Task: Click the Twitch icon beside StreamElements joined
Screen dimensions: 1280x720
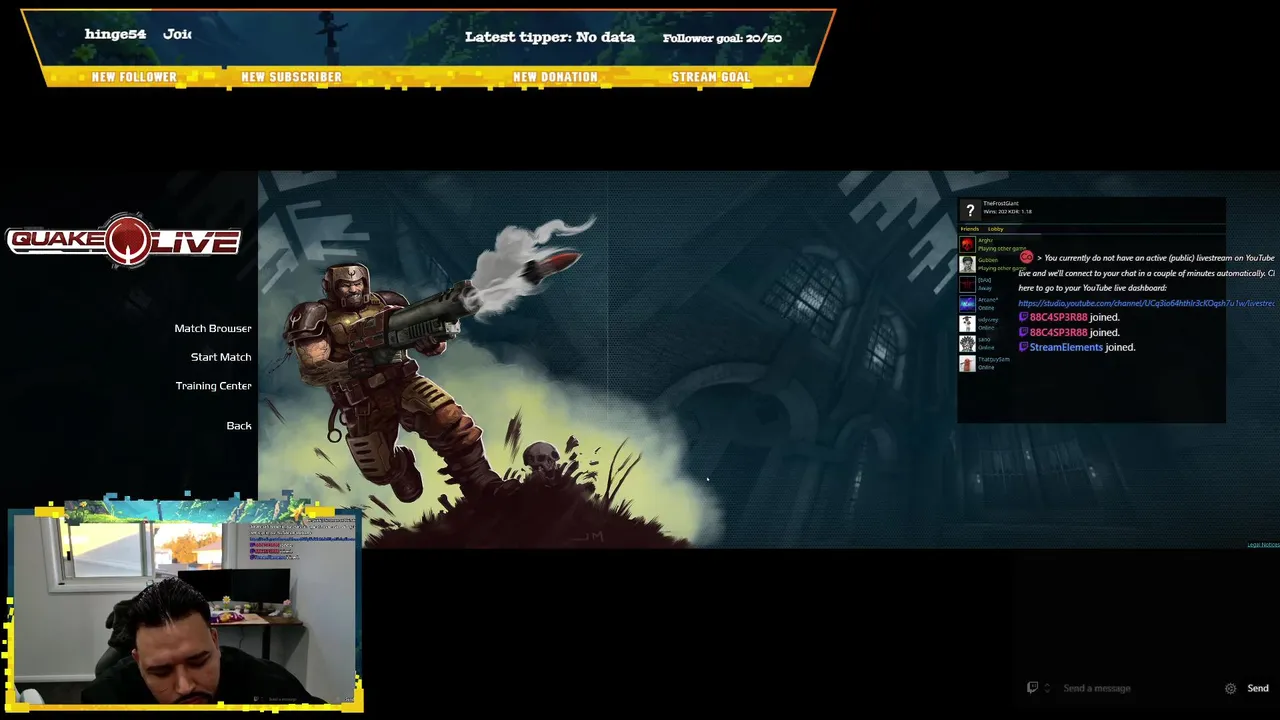Action: (1023, 347)
